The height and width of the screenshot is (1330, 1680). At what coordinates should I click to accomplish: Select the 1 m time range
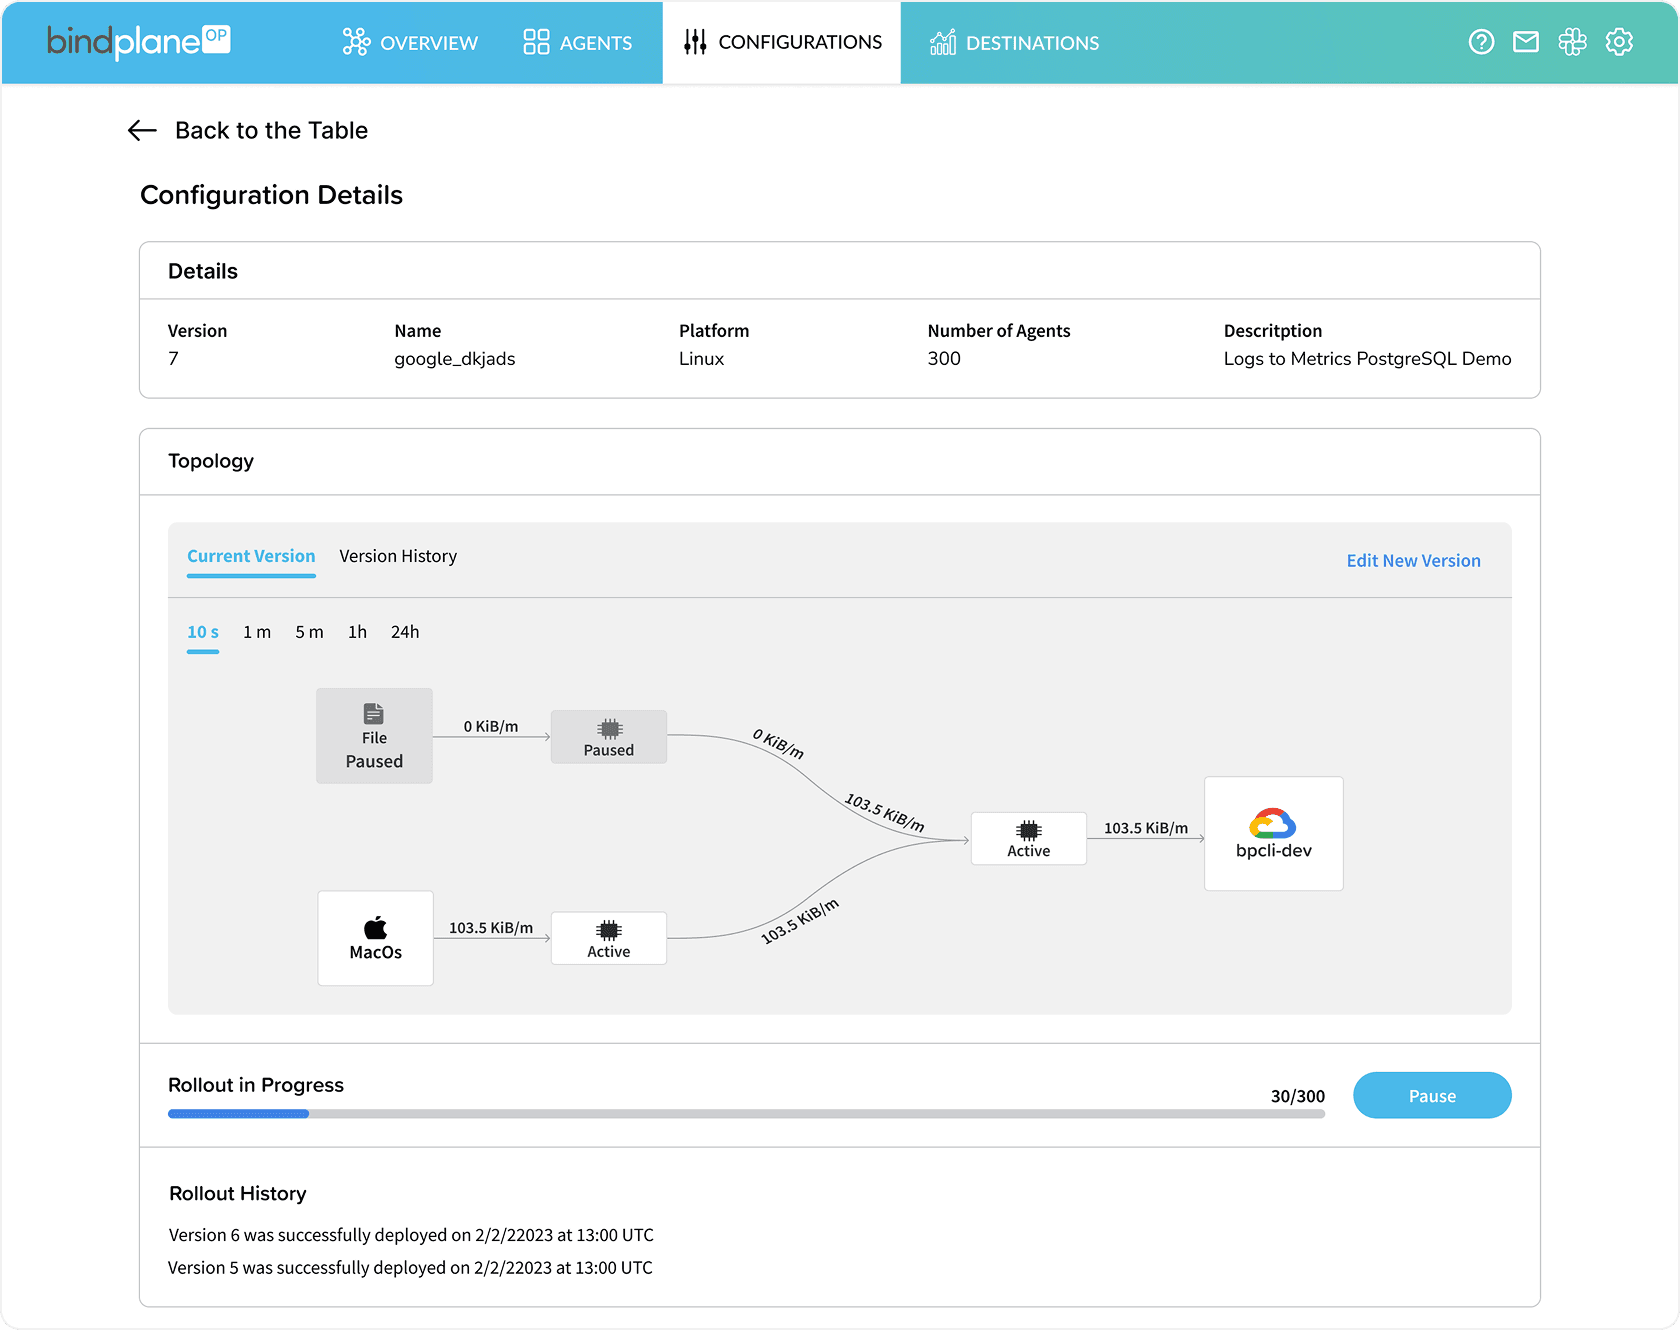pyautogui.click(x=257, y=632)
